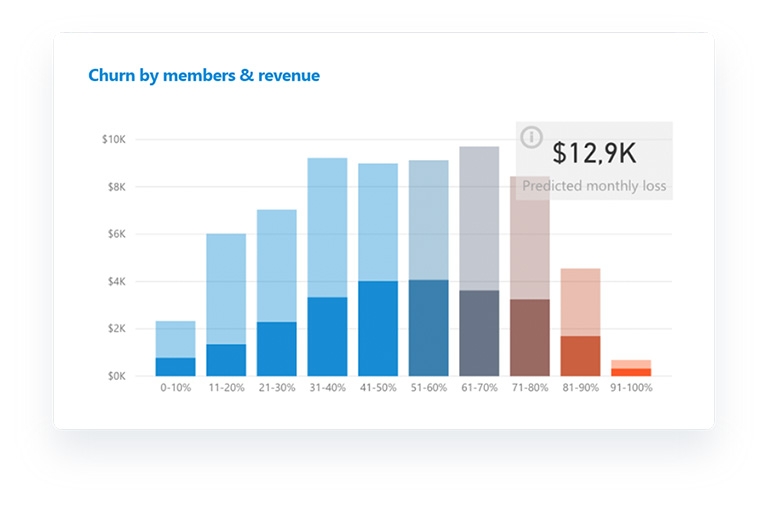
Task: Select the 41-50% dark blue bar
Action: click(x=378, y=329)
